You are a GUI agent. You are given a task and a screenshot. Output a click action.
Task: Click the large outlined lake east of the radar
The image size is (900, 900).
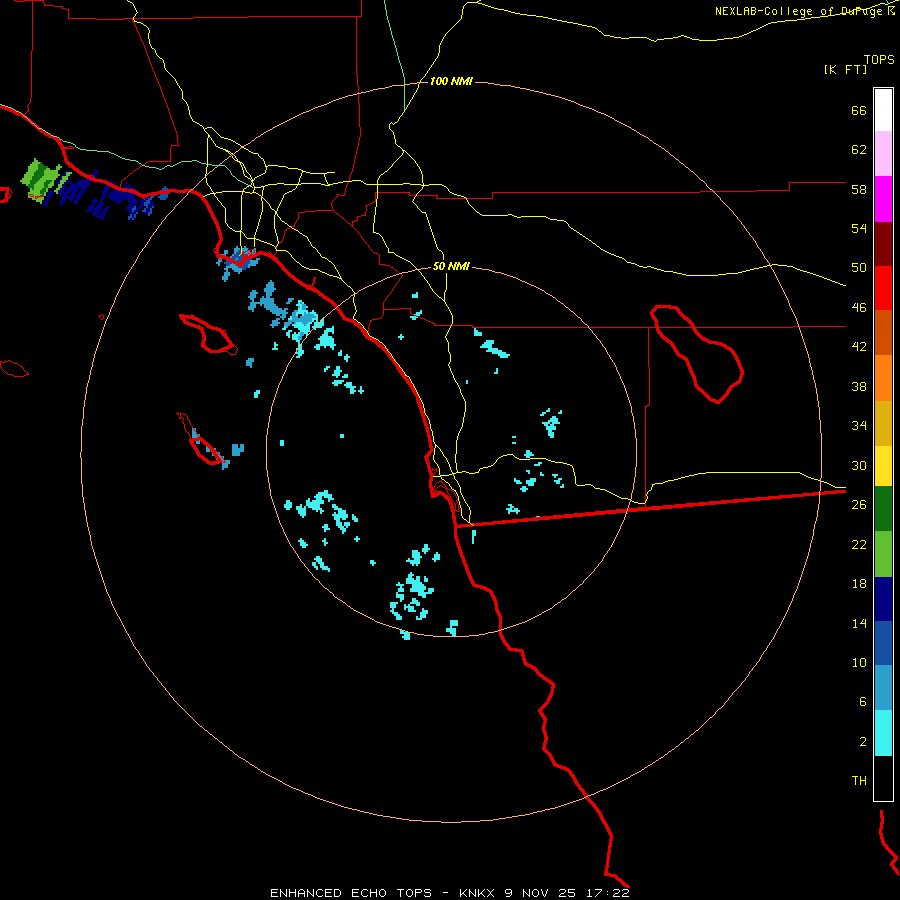(697, 354)
